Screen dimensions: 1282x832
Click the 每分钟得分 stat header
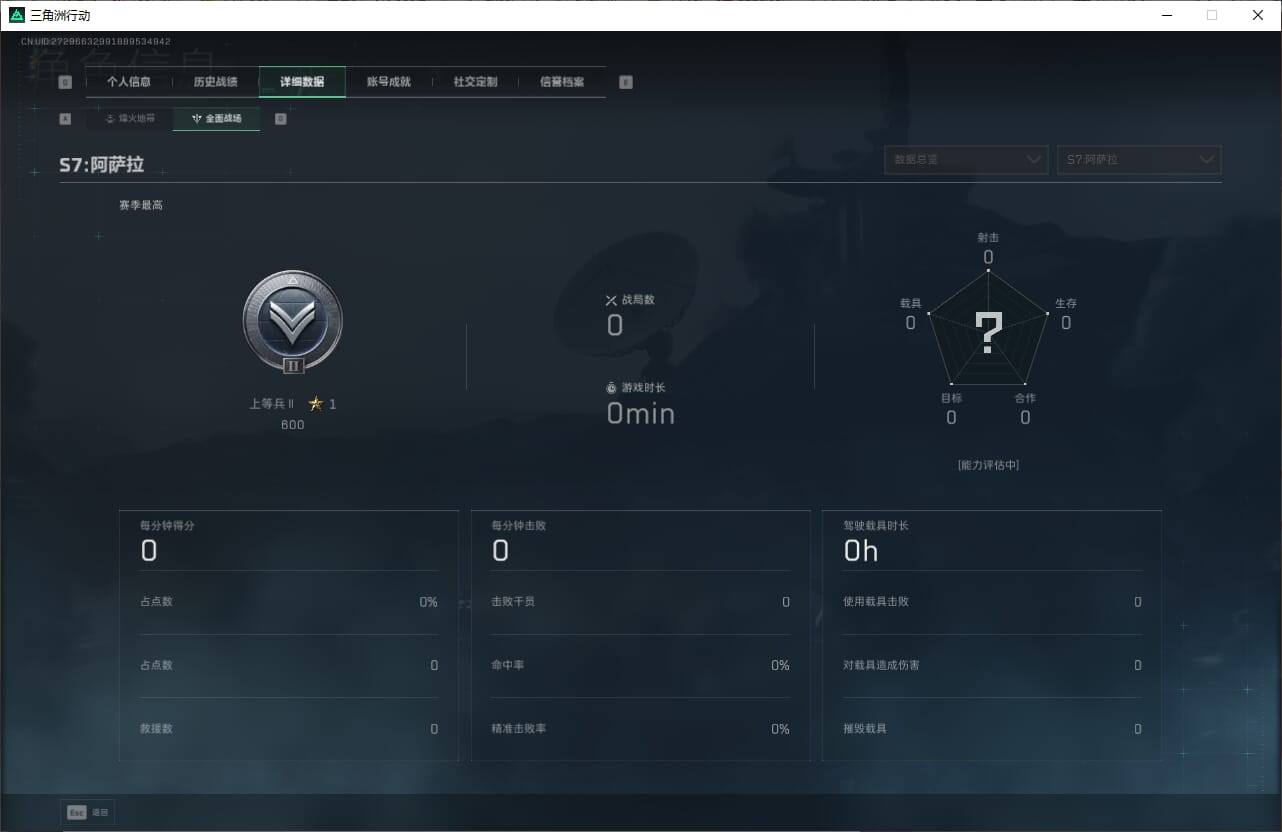coord(168,526)
